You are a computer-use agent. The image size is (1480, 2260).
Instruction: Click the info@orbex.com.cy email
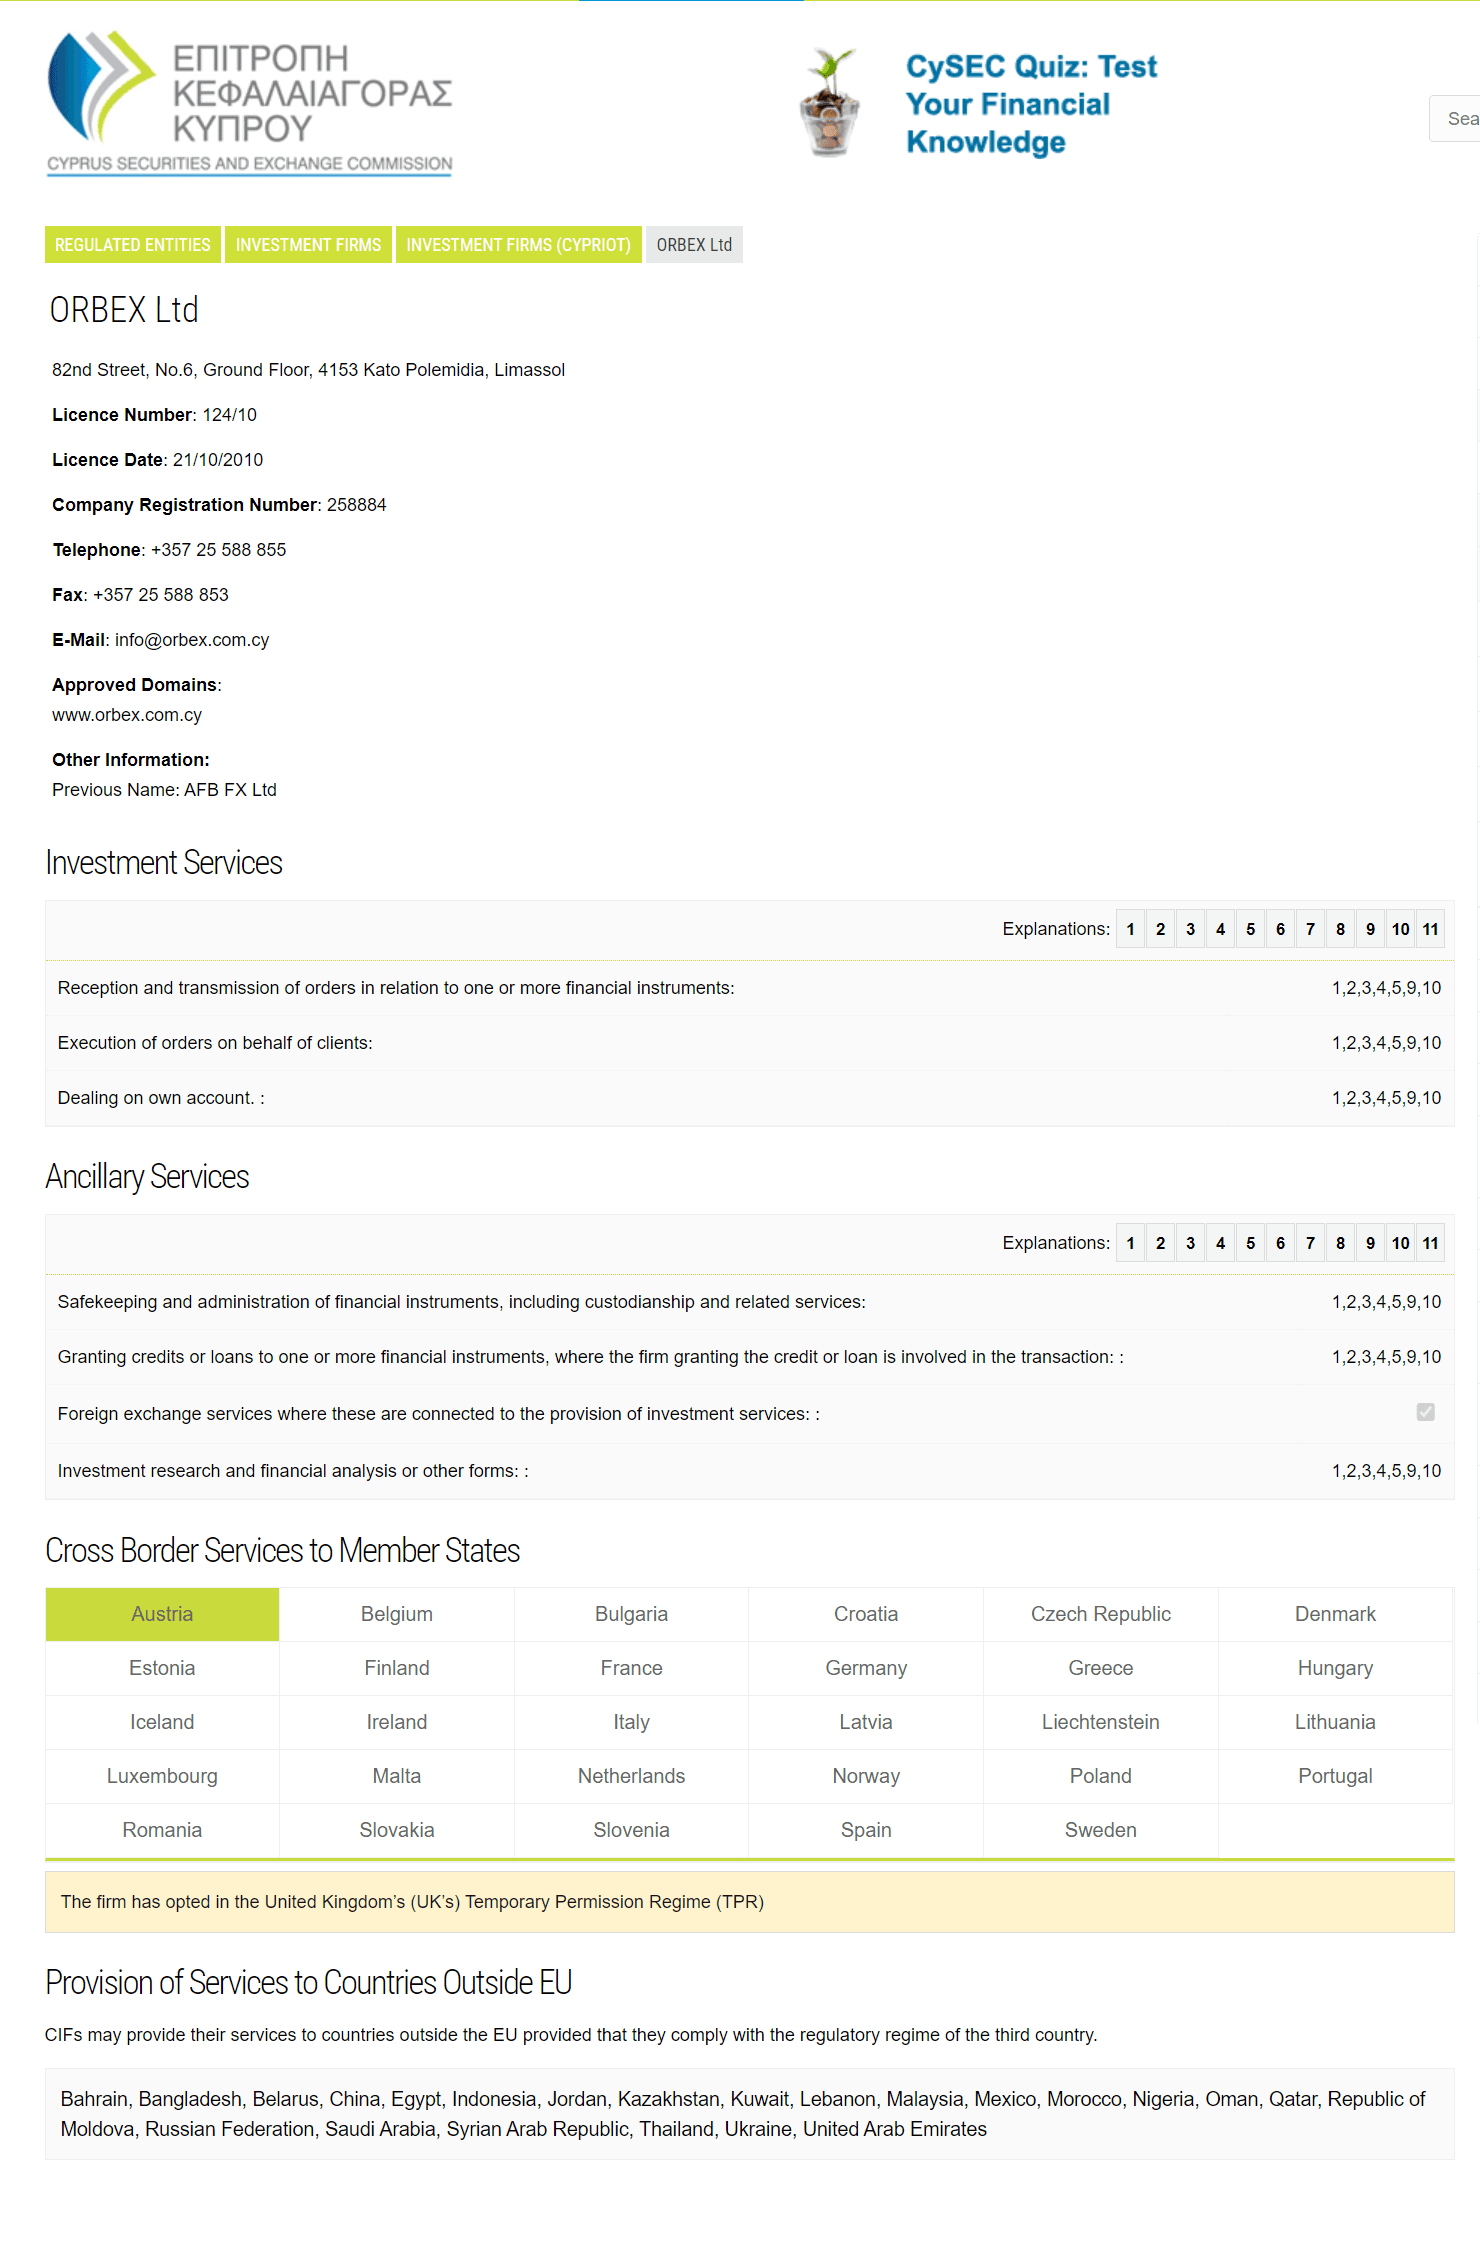[x=192, y=640]
